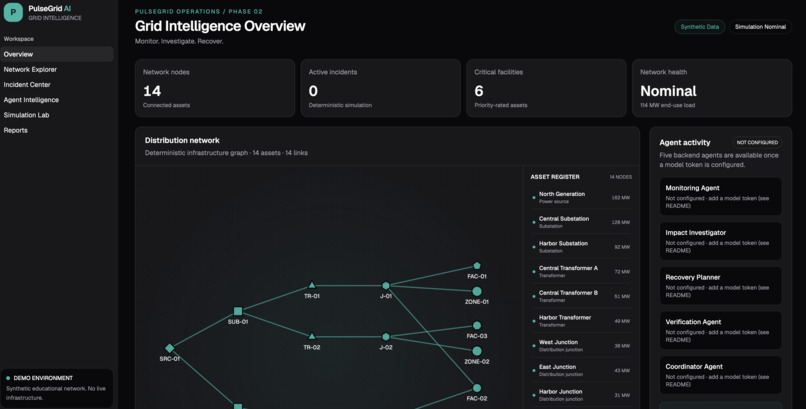Screen dimensions: 806x409
Task: Click the Network health Nominal card
Action: pyautogui.click(x=712, y=88)
